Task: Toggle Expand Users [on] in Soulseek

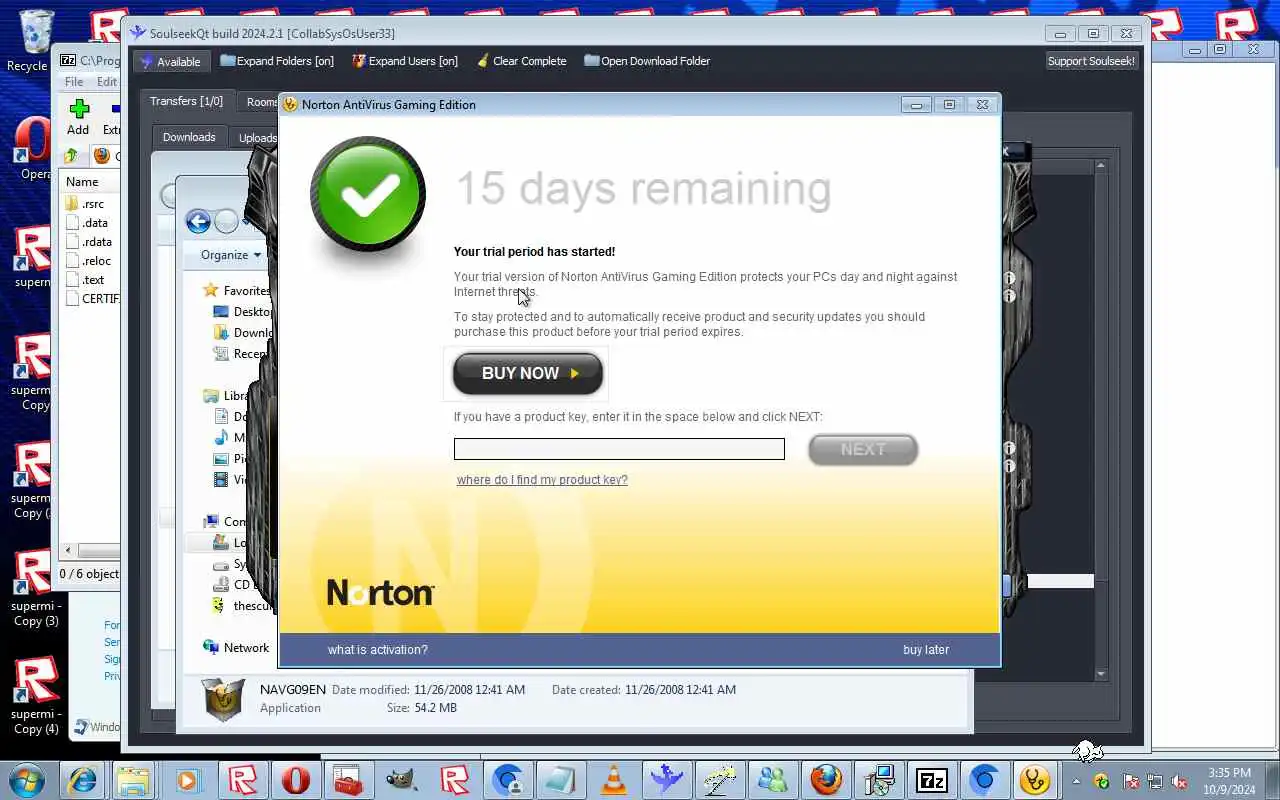Action: (x=405, y=61)
